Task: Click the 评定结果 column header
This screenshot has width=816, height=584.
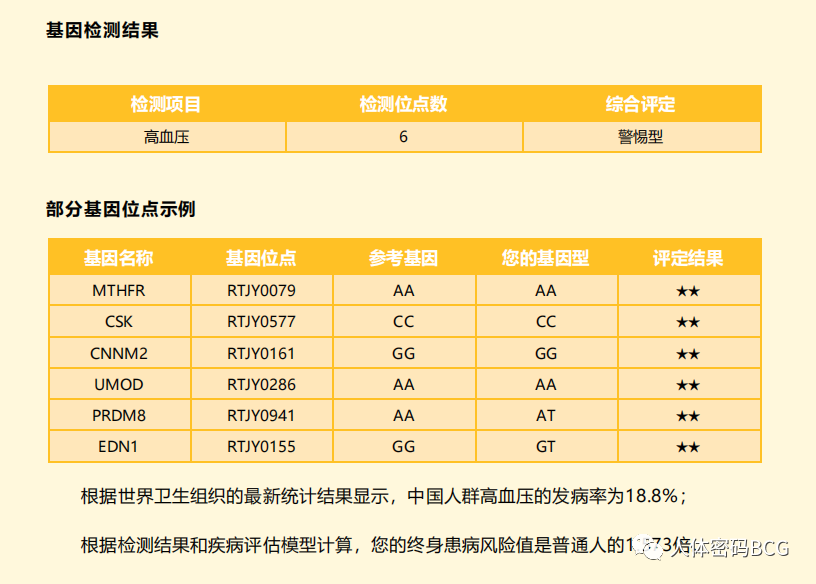Action: [x=690, y=258]
